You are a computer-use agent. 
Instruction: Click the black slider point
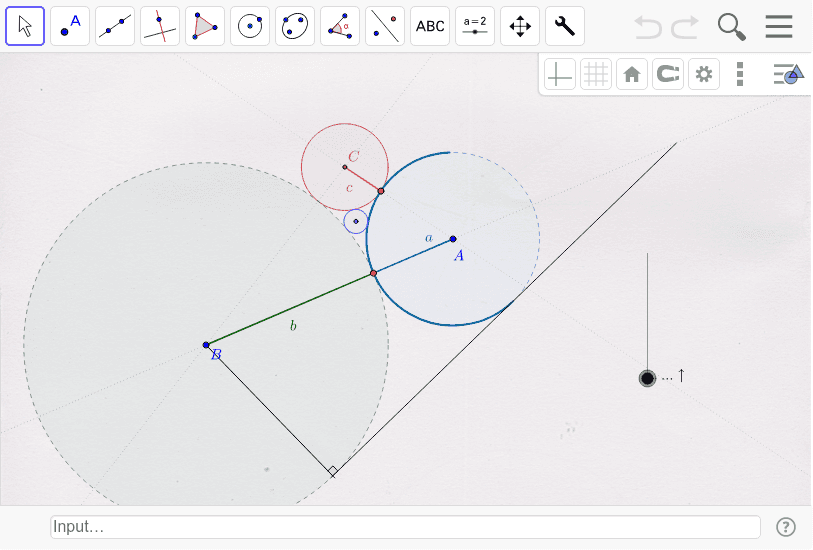pyautogui.click(x=647, y=378)
